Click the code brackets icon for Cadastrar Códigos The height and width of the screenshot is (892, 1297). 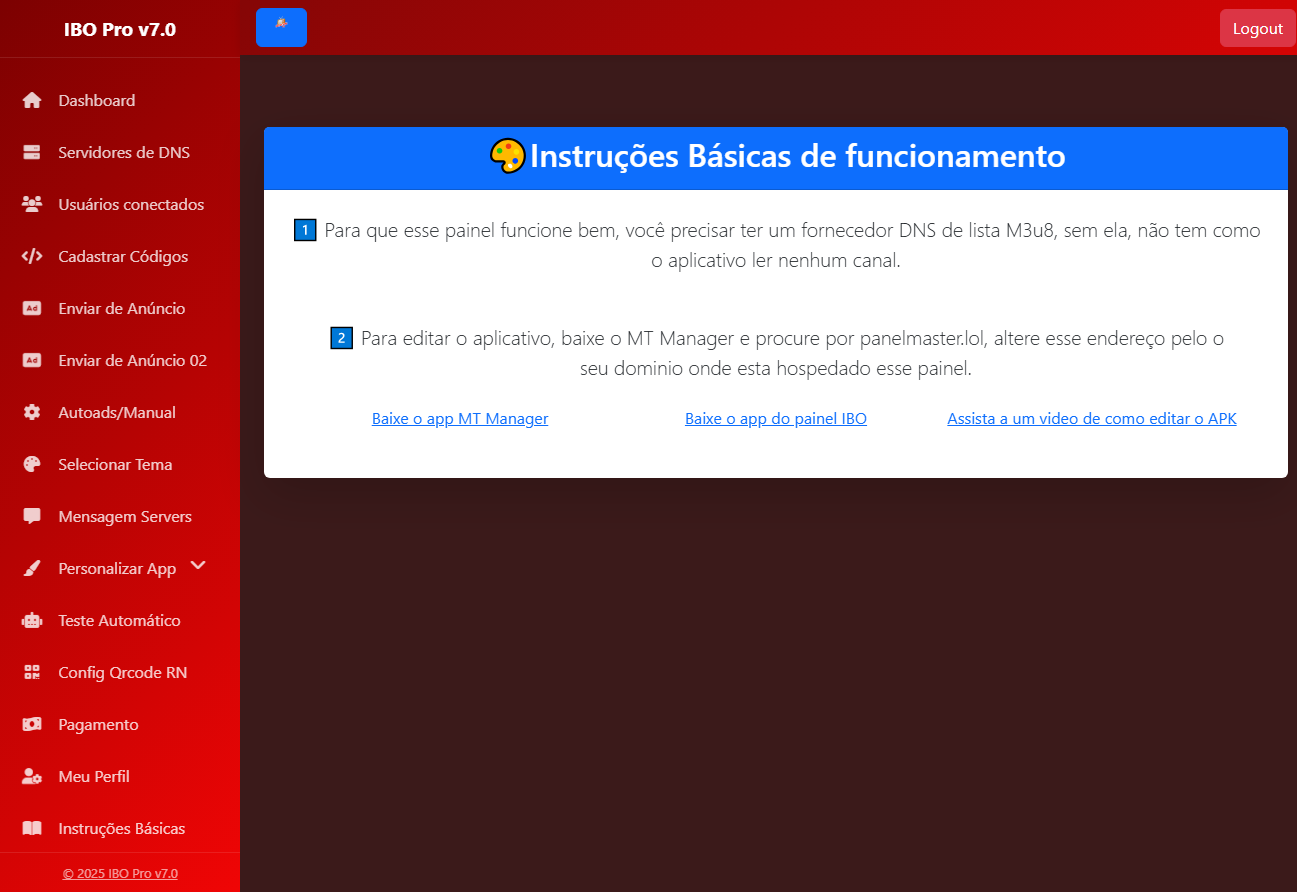(x=32, y=257)
